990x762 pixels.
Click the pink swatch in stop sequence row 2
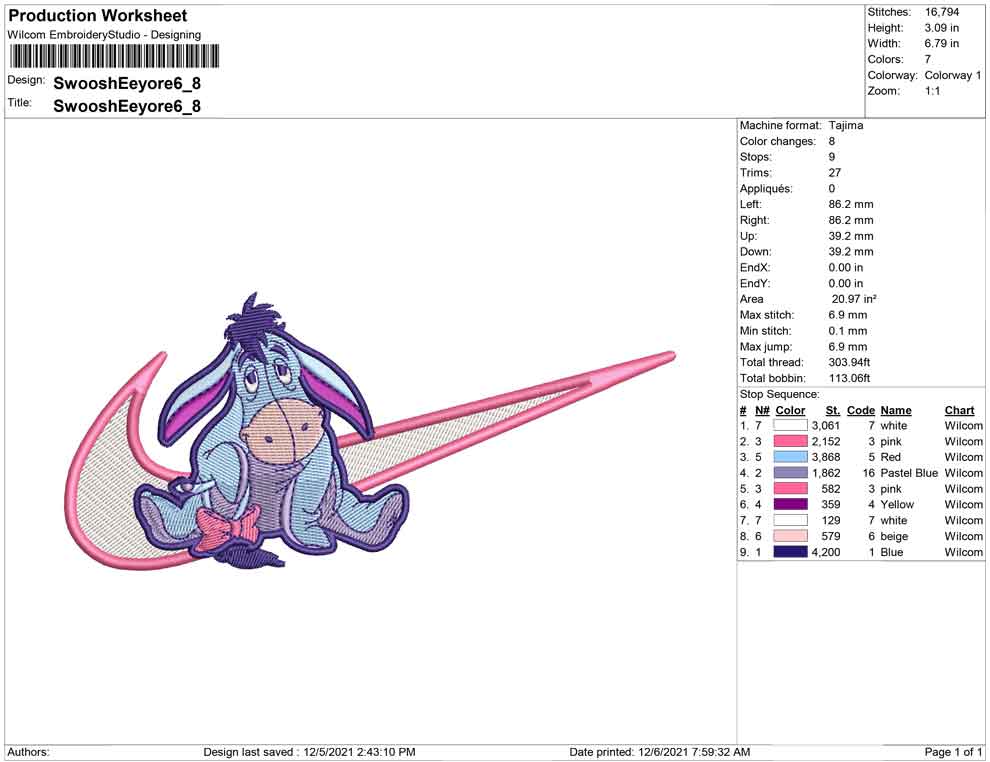tap(790, 441)
